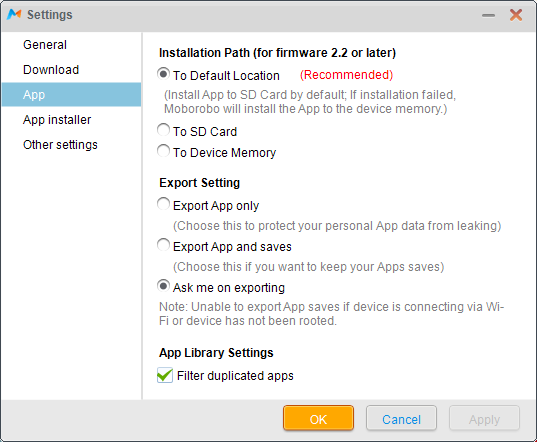This screenshot has width=537, height=442.
Task: Go to the App installer section
Action: tap(57, 120)
